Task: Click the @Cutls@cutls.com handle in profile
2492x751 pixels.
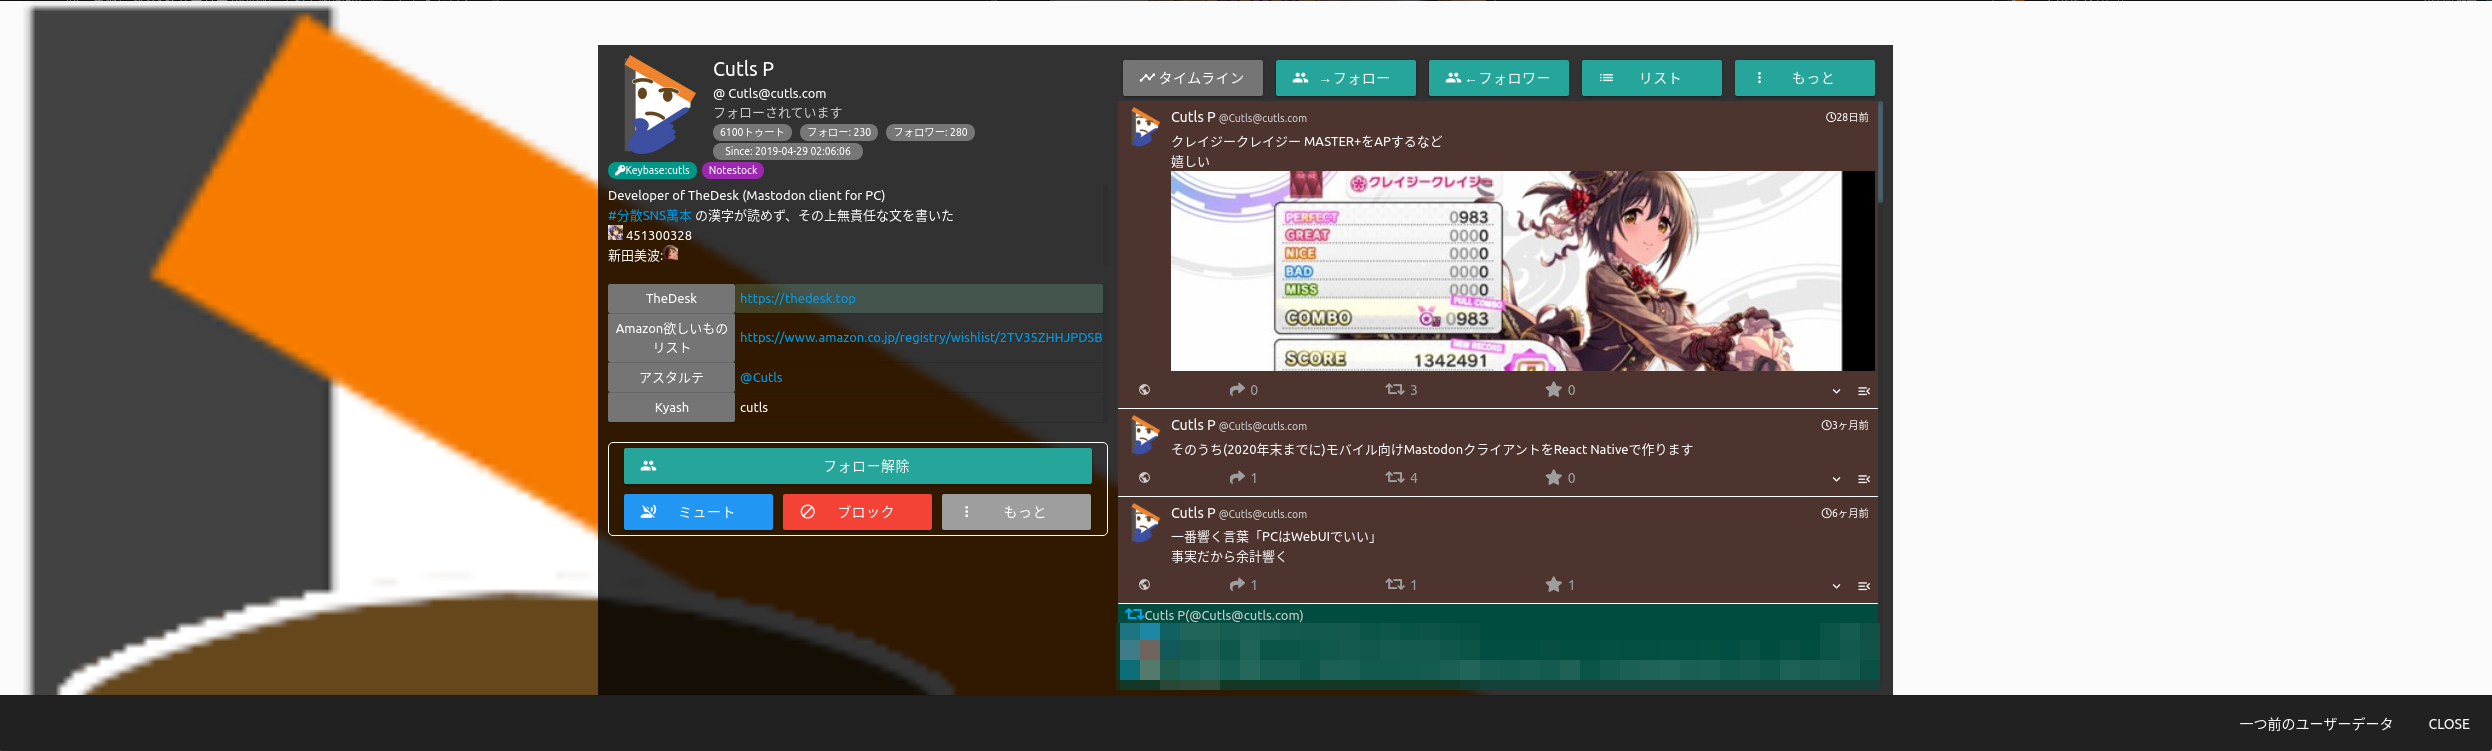Action: (x=770, y=93)
